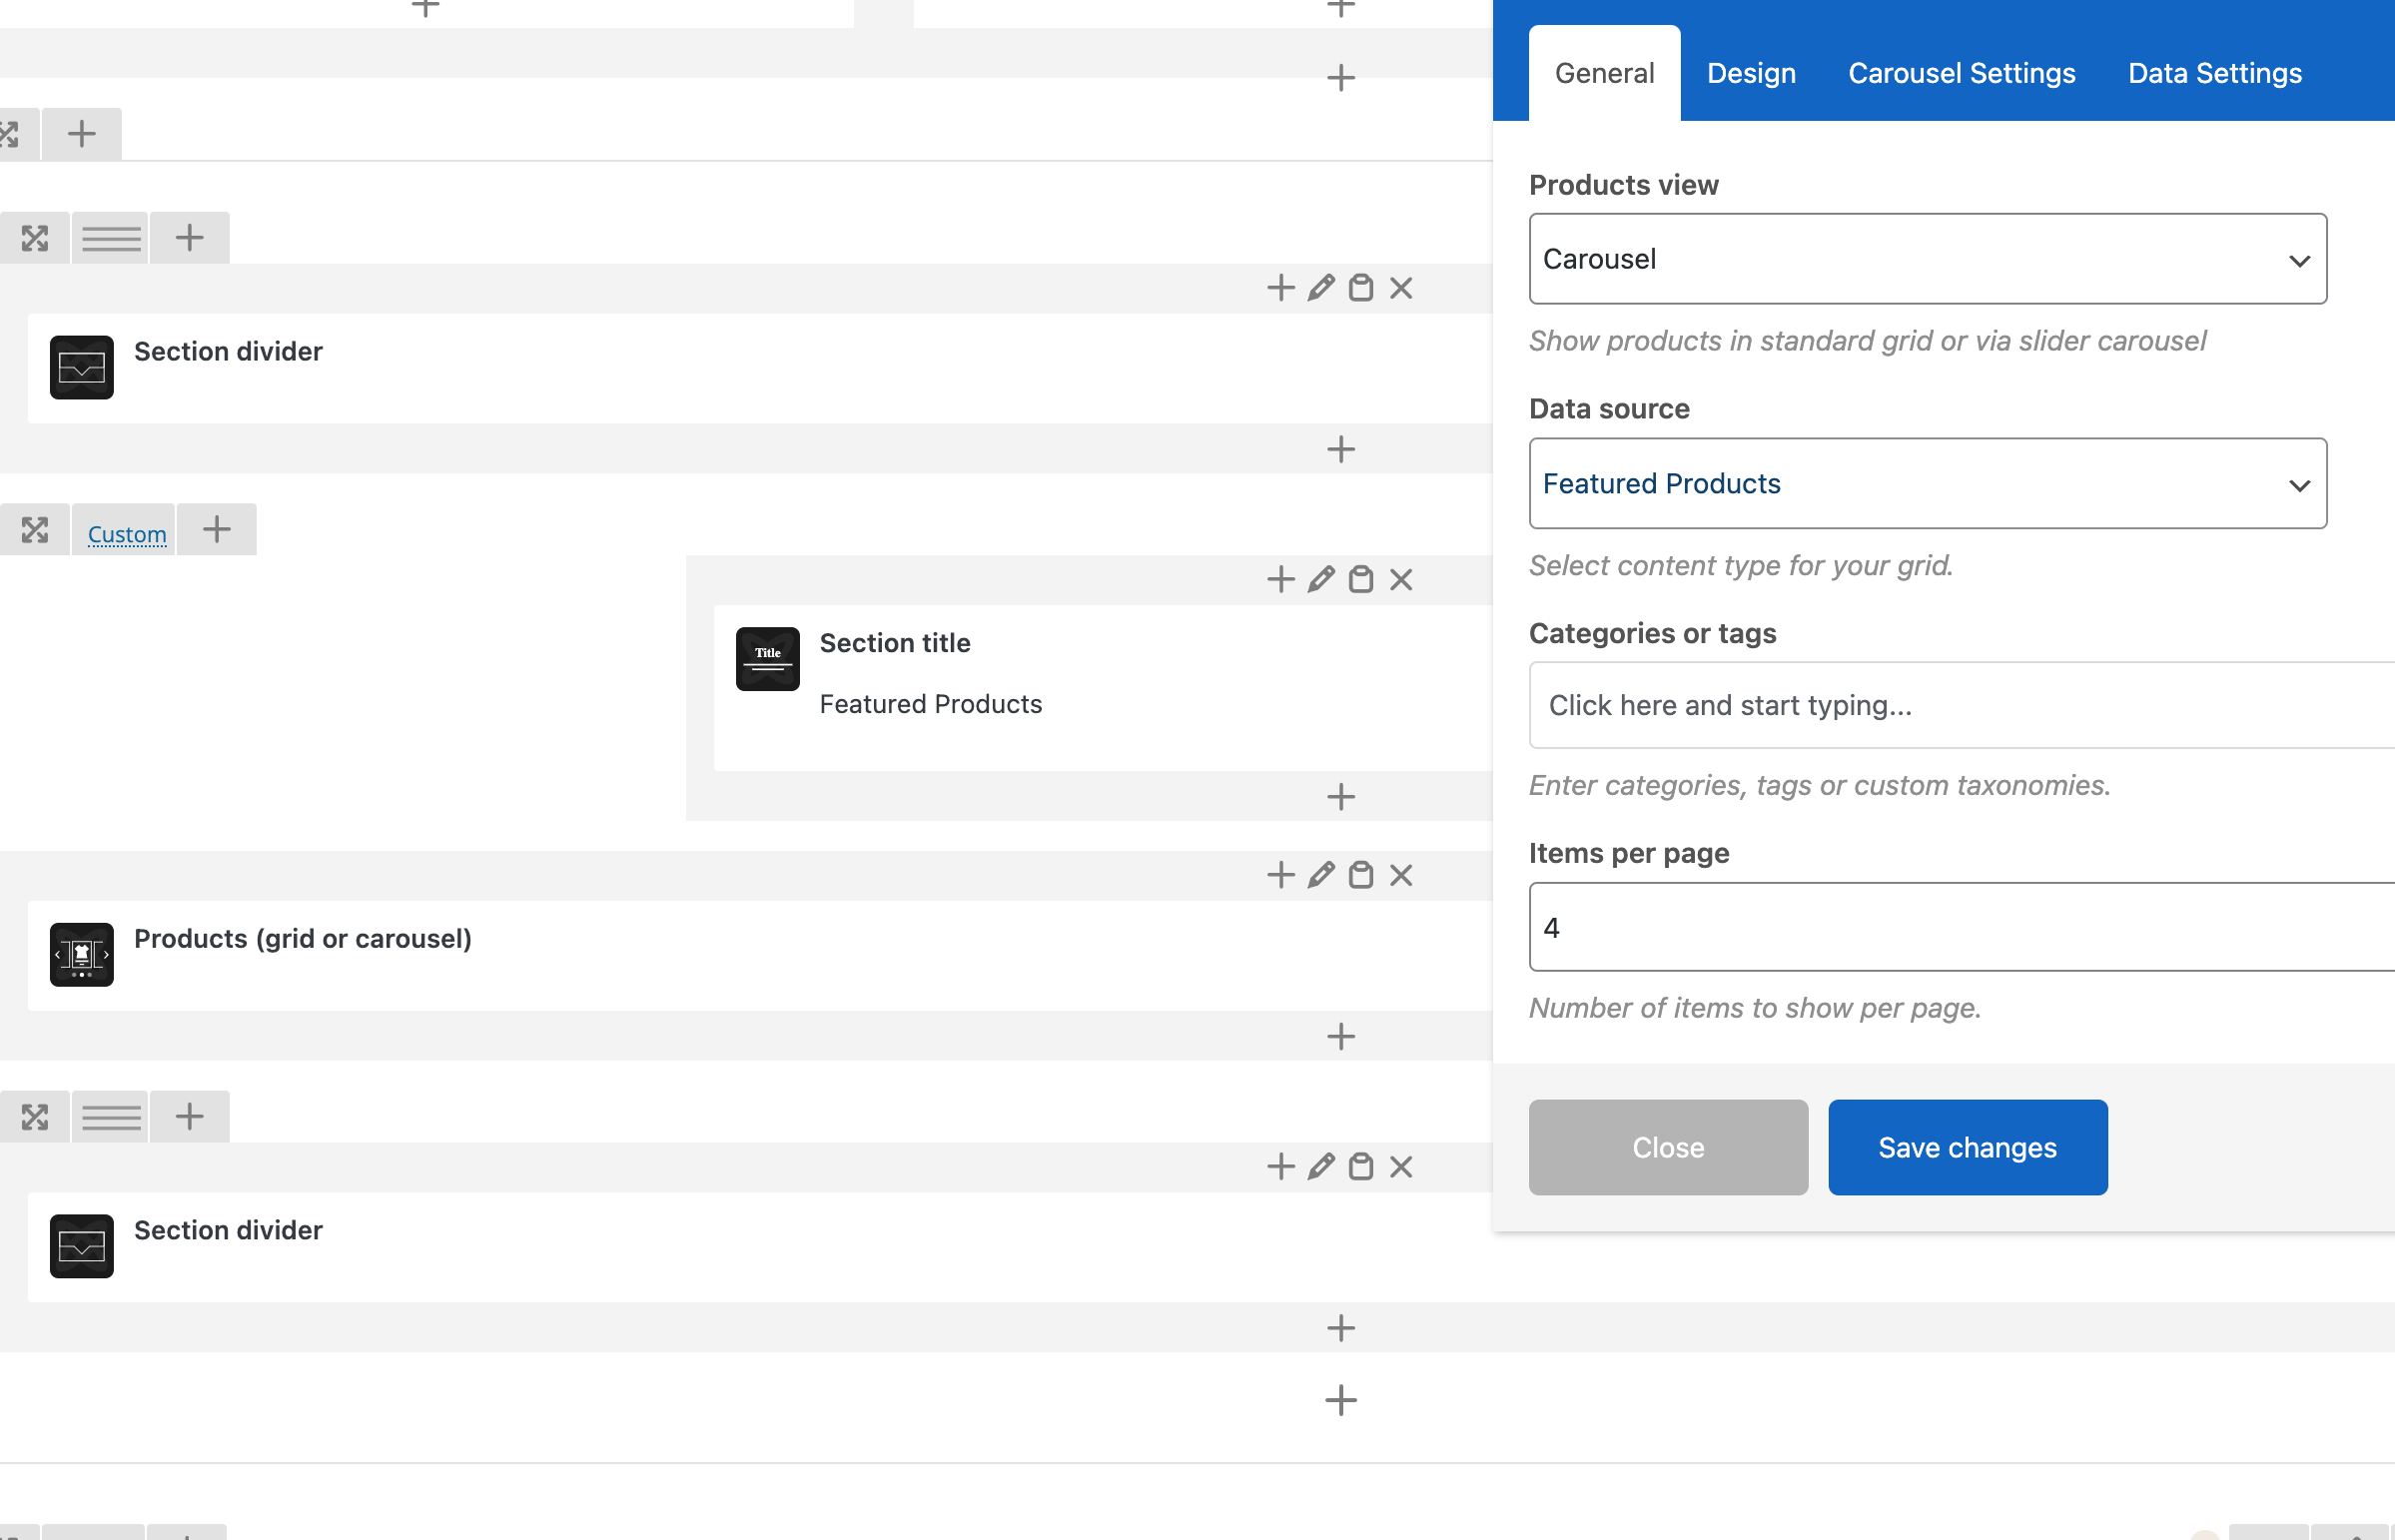Click Products grid or carousel element icon

[82, 954]
